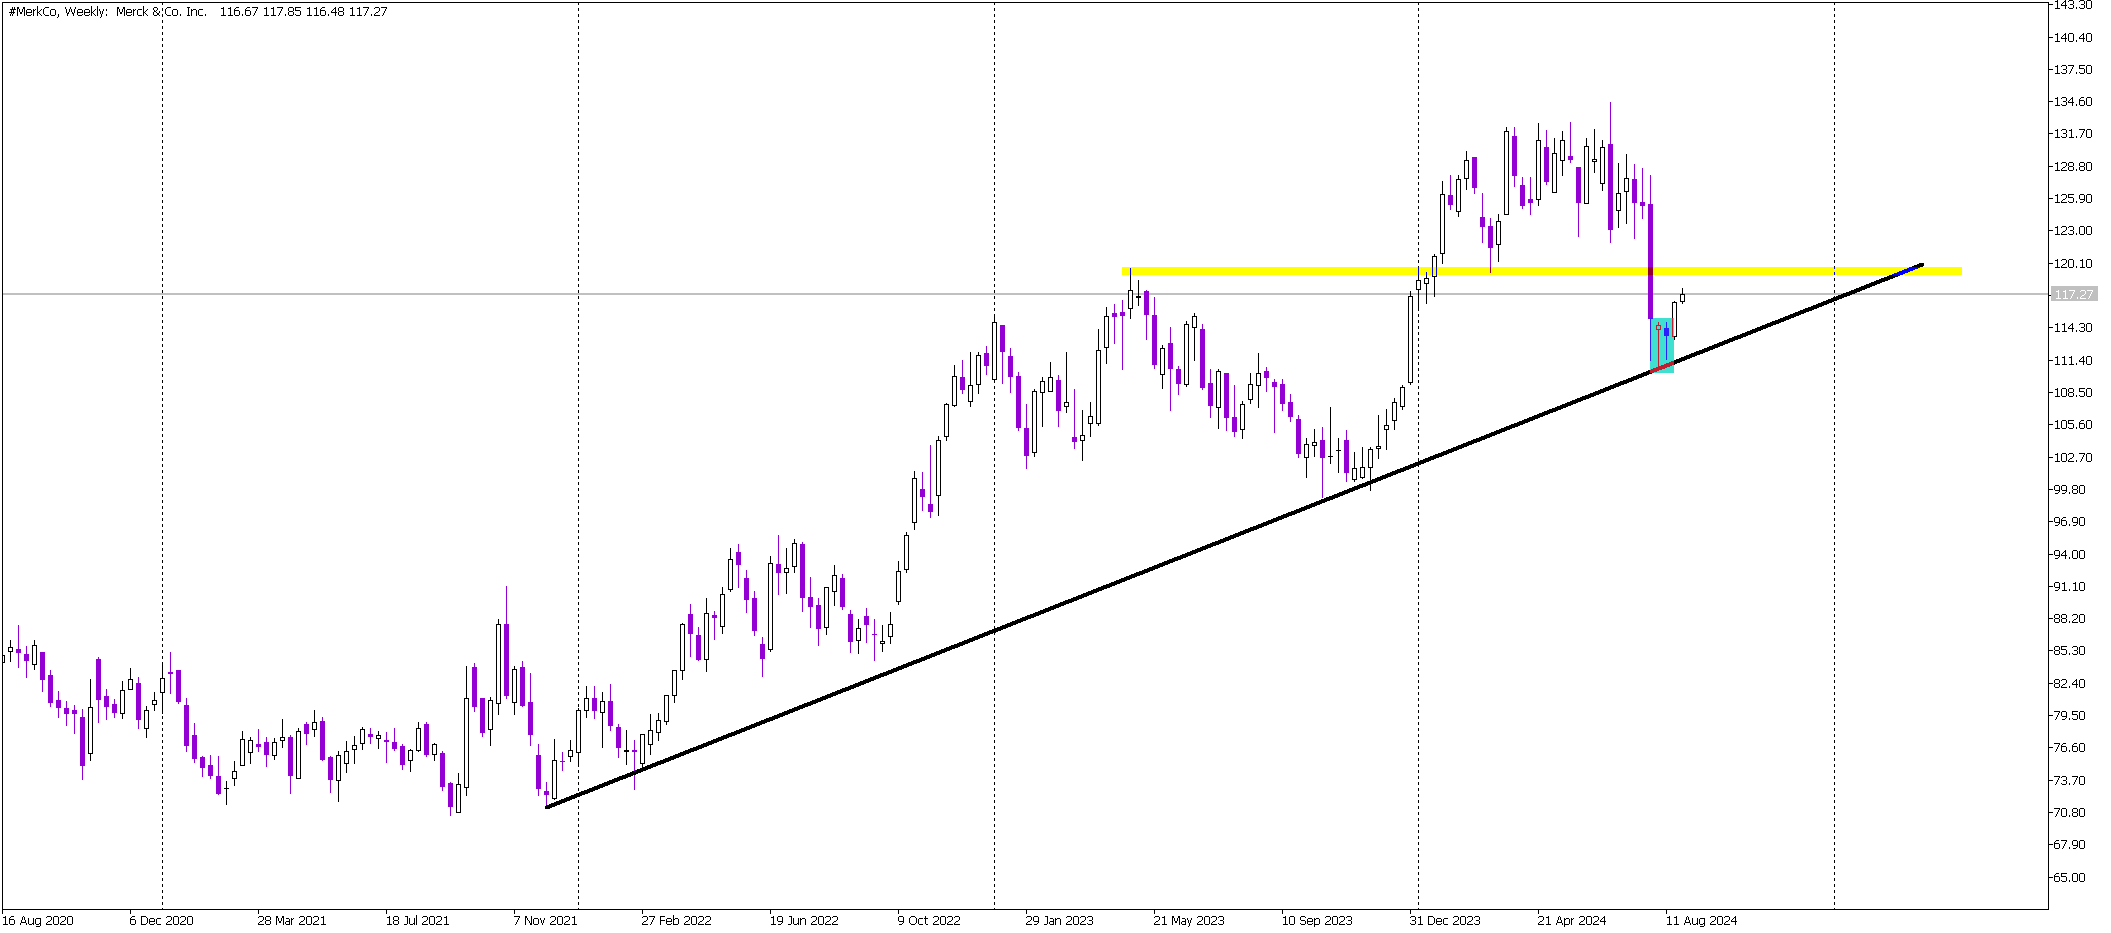Select the yellow horizontal resistance line
The height and width of the screenshot is (933, 2111).
click(x=1541, y=271)
